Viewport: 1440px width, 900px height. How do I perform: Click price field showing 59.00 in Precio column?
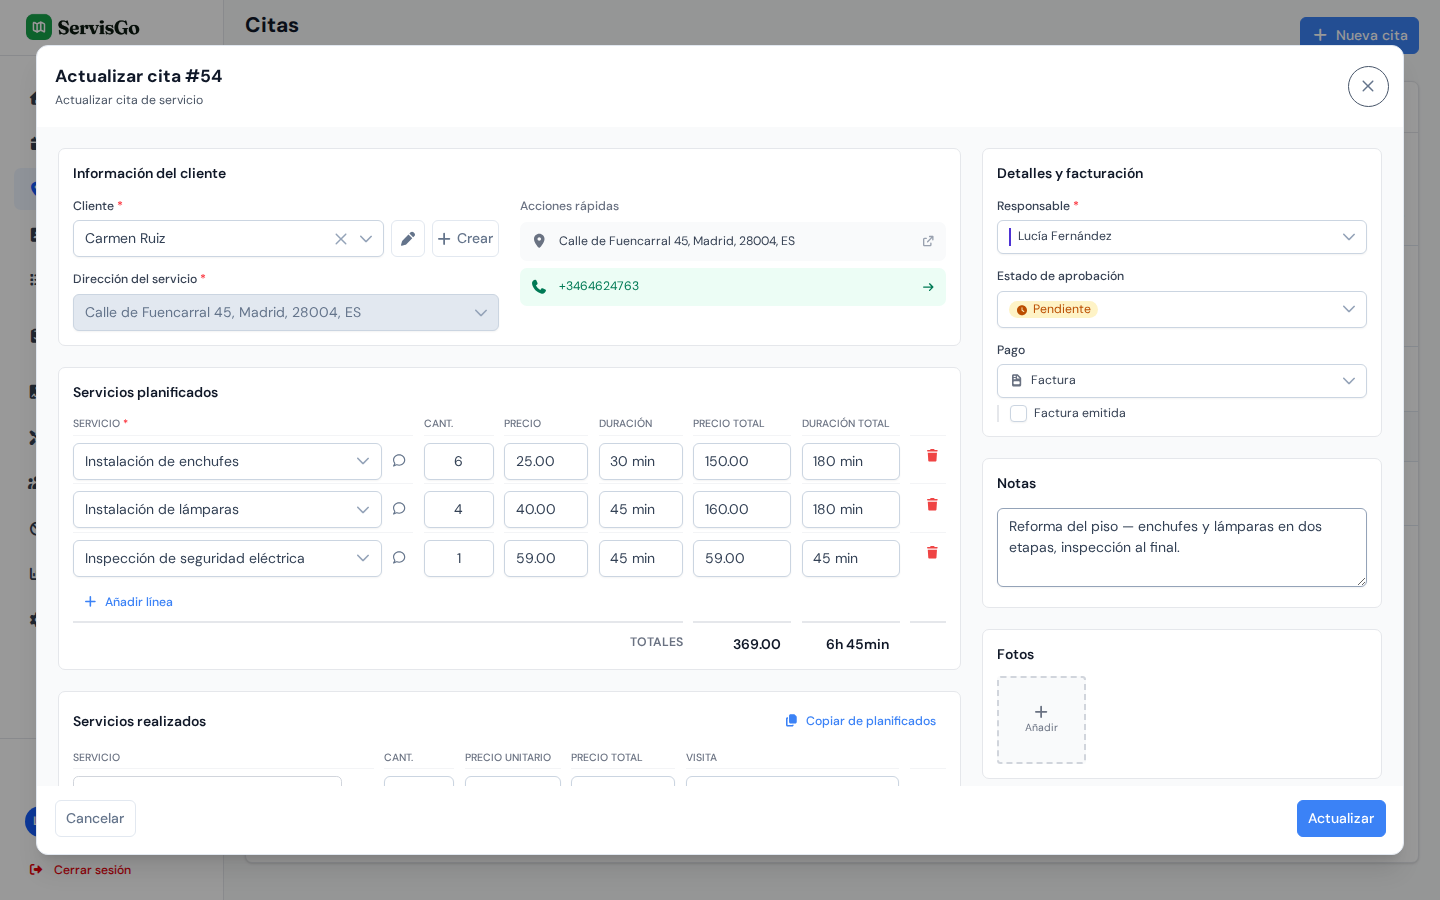[546, 559]
